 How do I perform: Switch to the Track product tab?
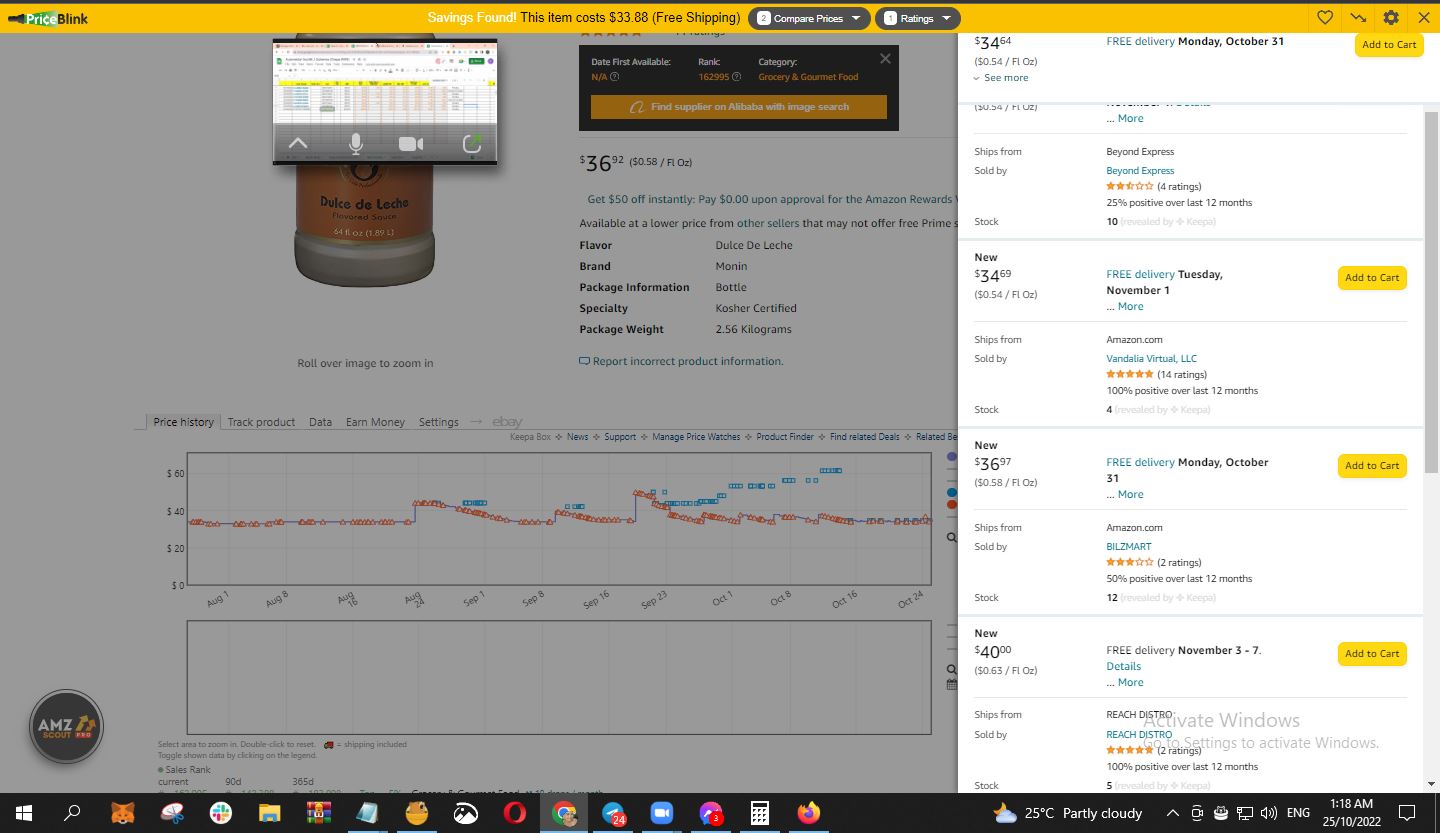[261, 422]
